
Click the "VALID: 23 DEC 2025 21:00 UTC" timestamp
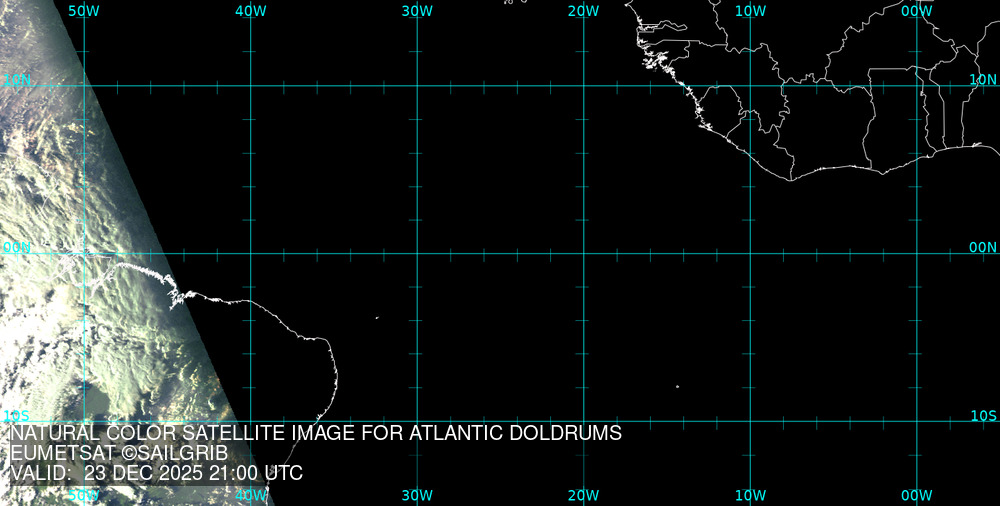pyautogui.click(x=156, y=473)
